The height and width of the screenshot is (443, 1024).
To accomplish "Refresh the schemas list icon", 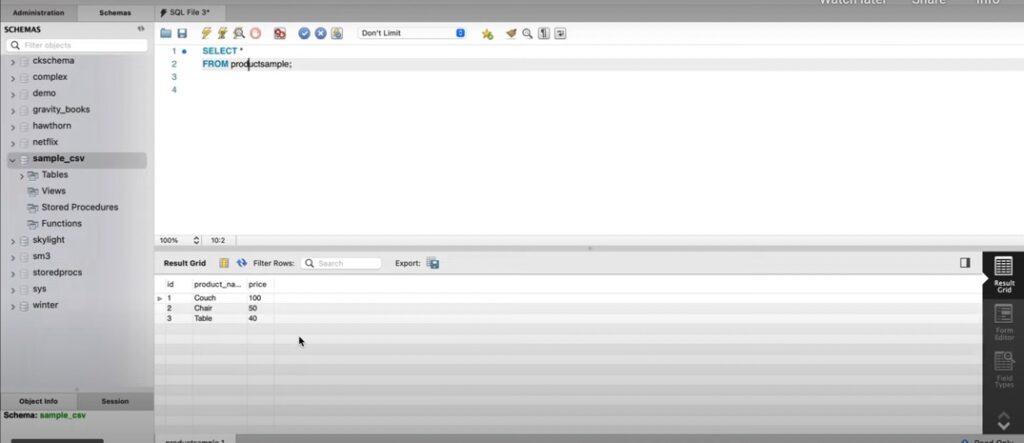I will click(x=140, y=29).
